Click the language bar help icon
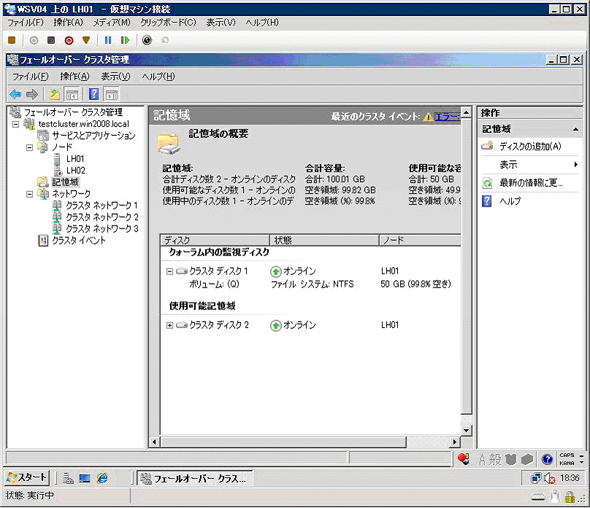This screenshot has width=590, height=508. point(547,459)
